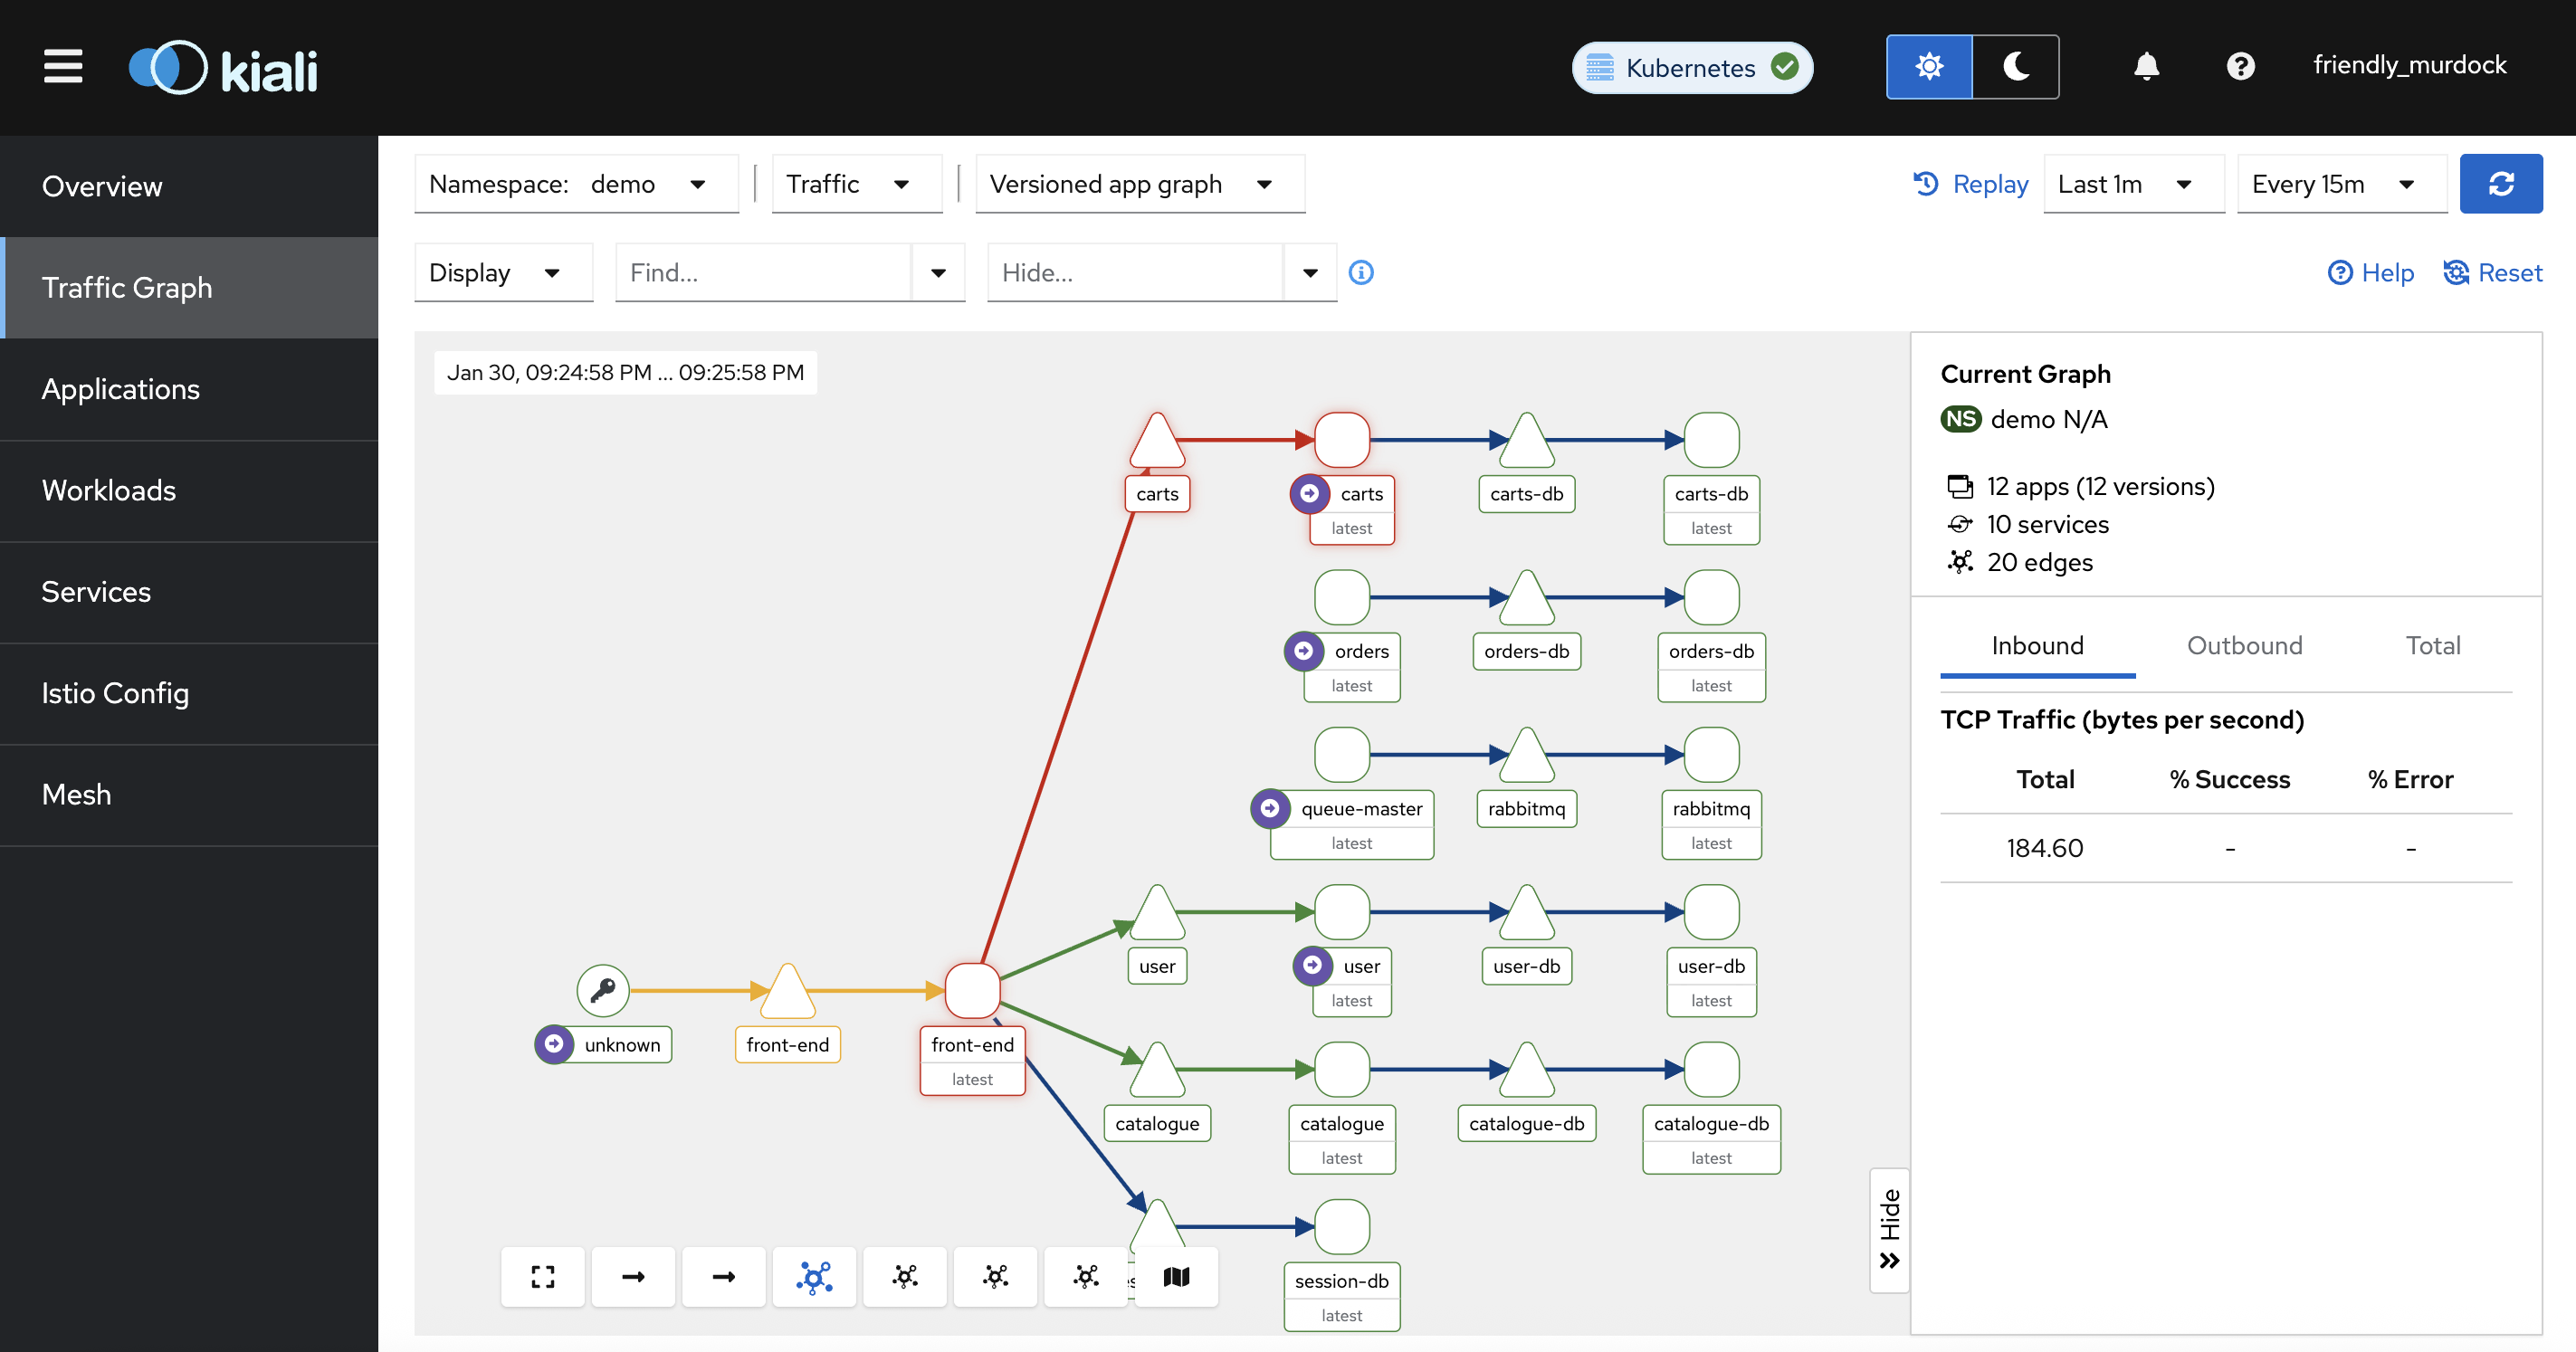The height and width of the screenshot is (1352, 2576).
Task: Select the front-end latest app node
Action: point(972,991)
